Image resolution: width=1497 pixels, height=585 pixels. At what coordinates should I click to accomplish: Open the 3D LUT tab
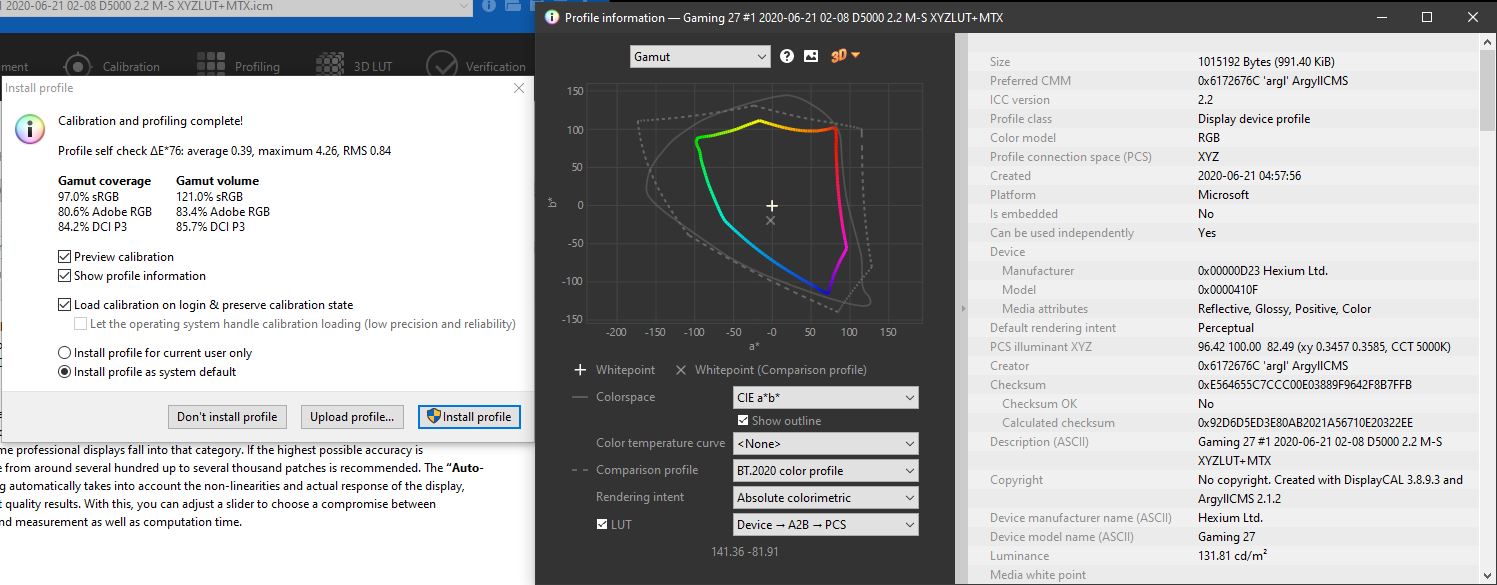[x=356, y=67]
